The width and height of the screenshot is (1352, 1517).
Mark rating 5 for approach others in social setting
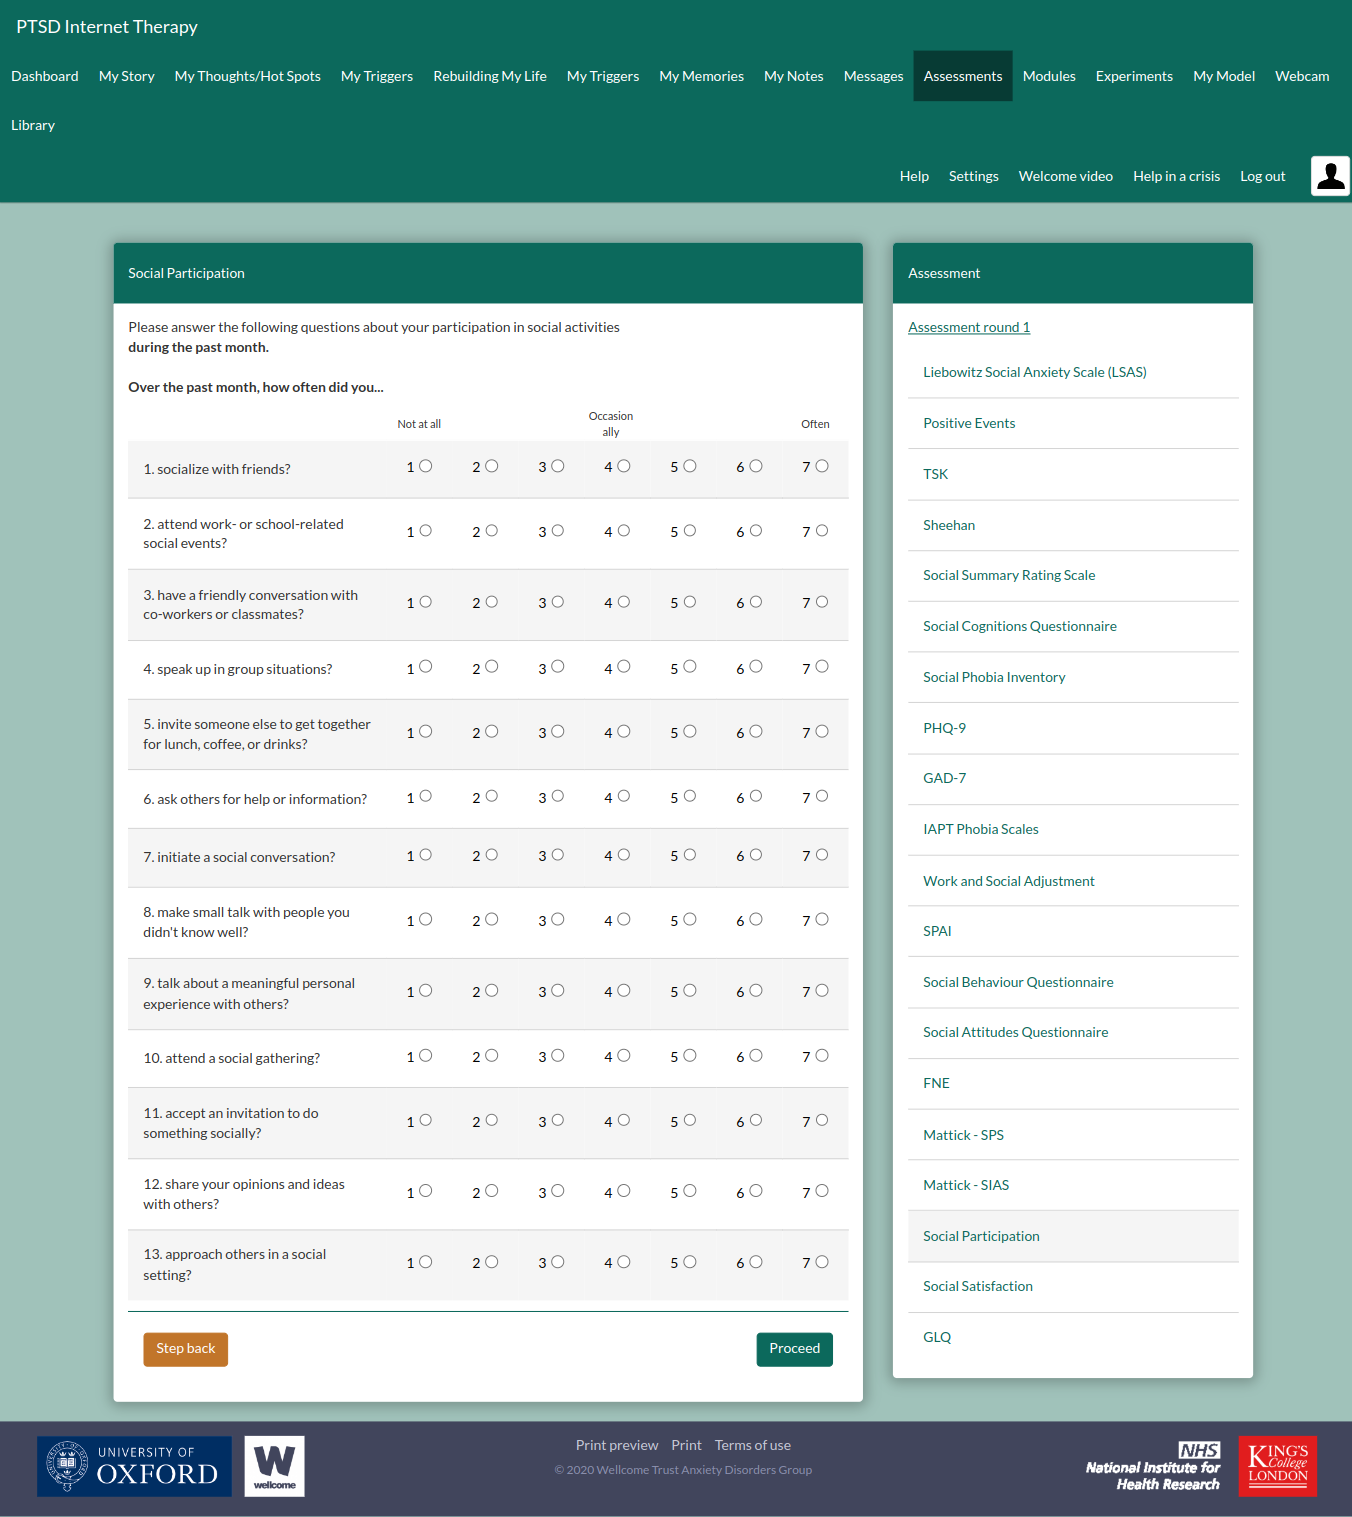tap(689, 1262)
